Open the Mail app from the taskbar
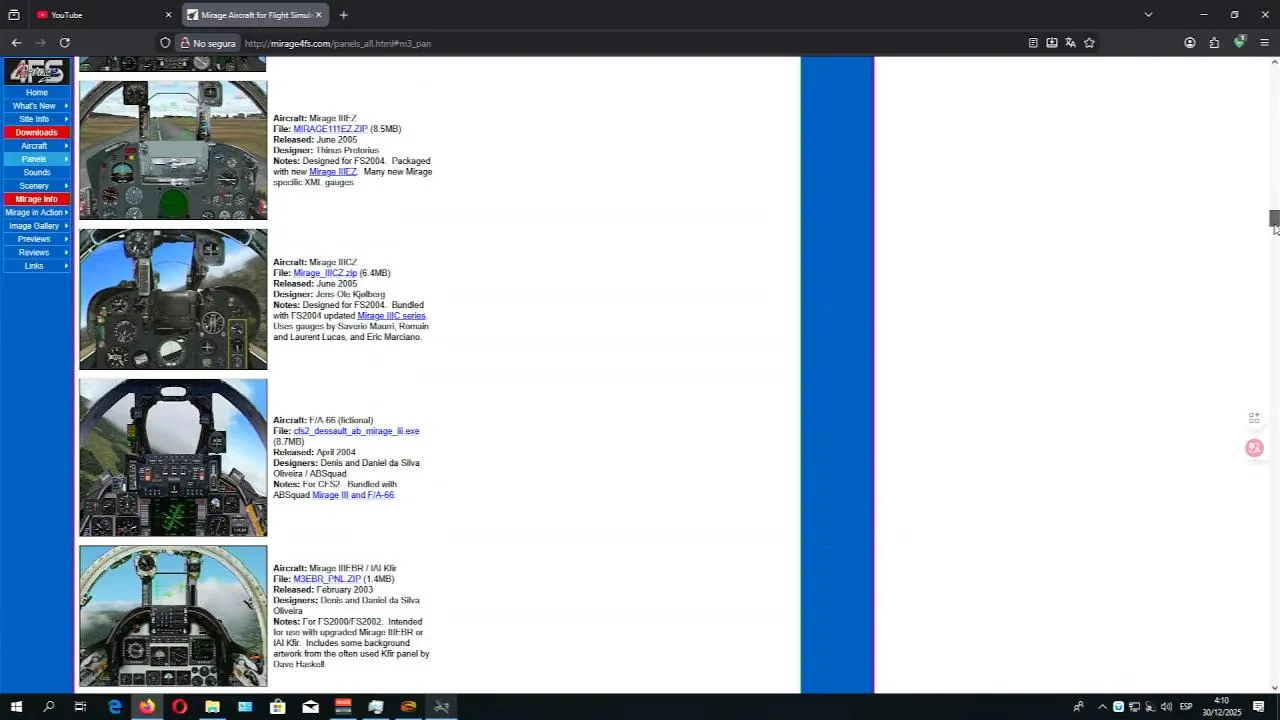Viewport: 1280px width, 720px height. pyautogui.click(x=310, y=707)
